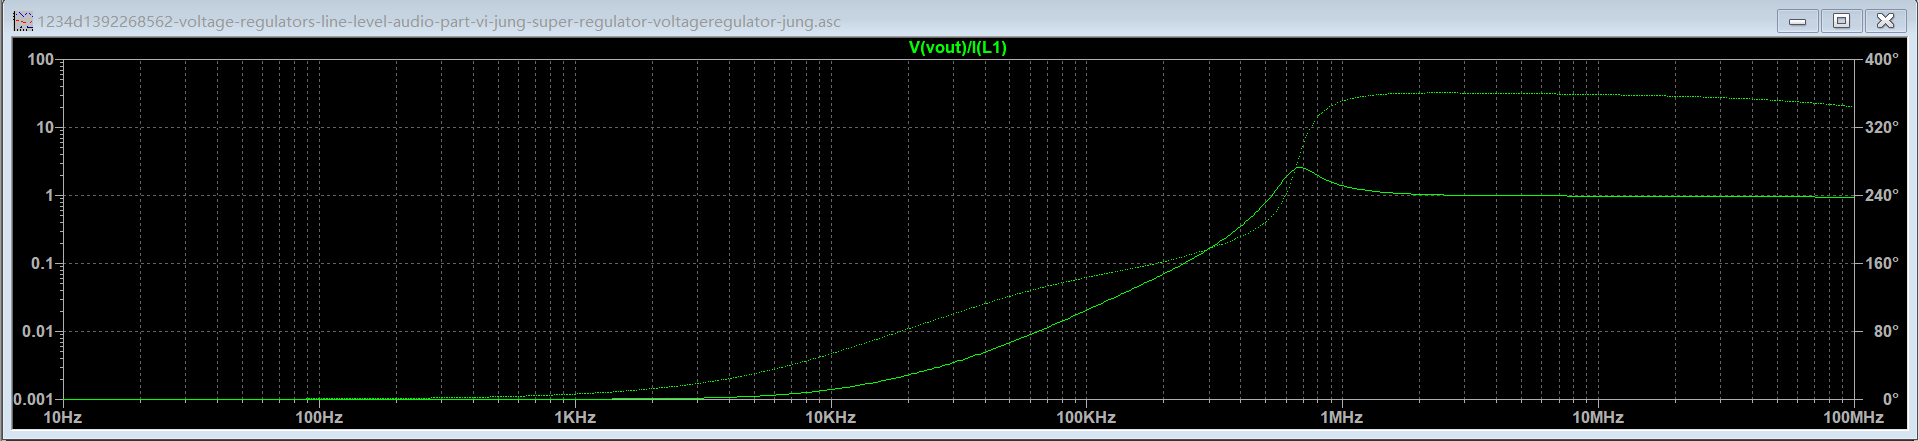
Task: Click the 160° phase axis label
Action: coord(1882,263)
